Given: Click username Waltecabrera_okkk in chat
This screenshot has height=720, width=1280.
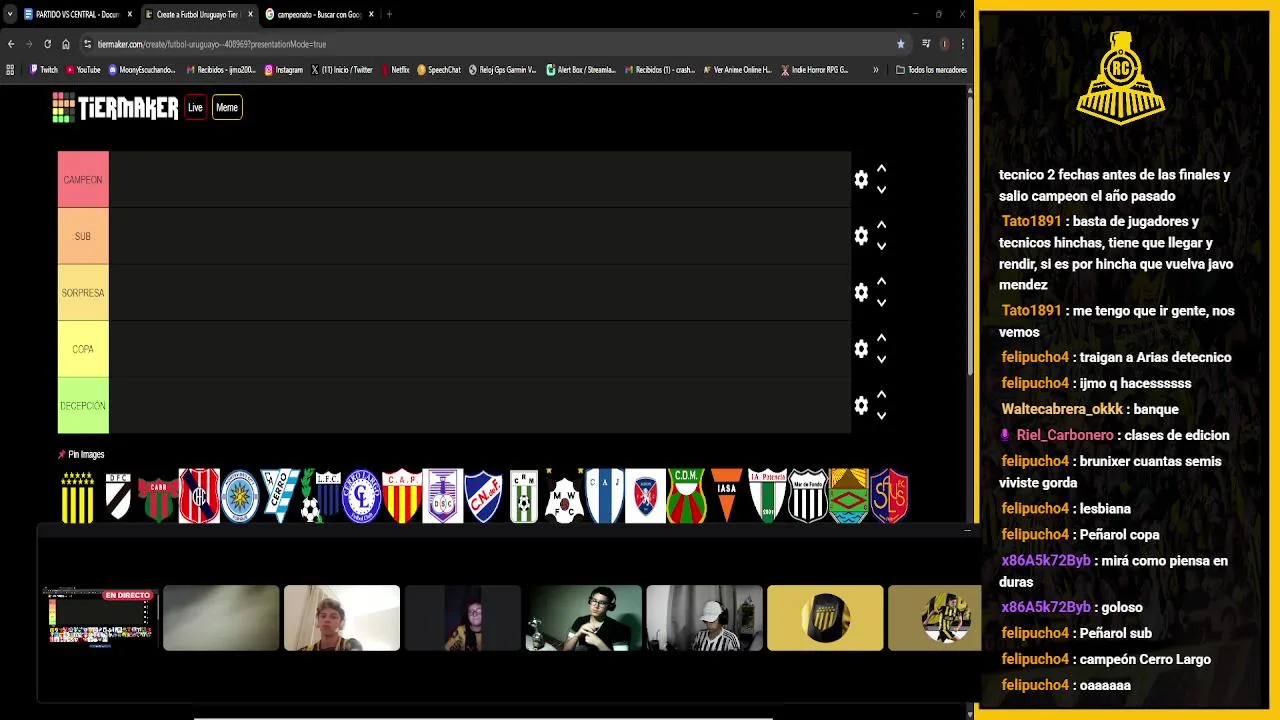Looking at the screenshot, I should [1062, 409].
